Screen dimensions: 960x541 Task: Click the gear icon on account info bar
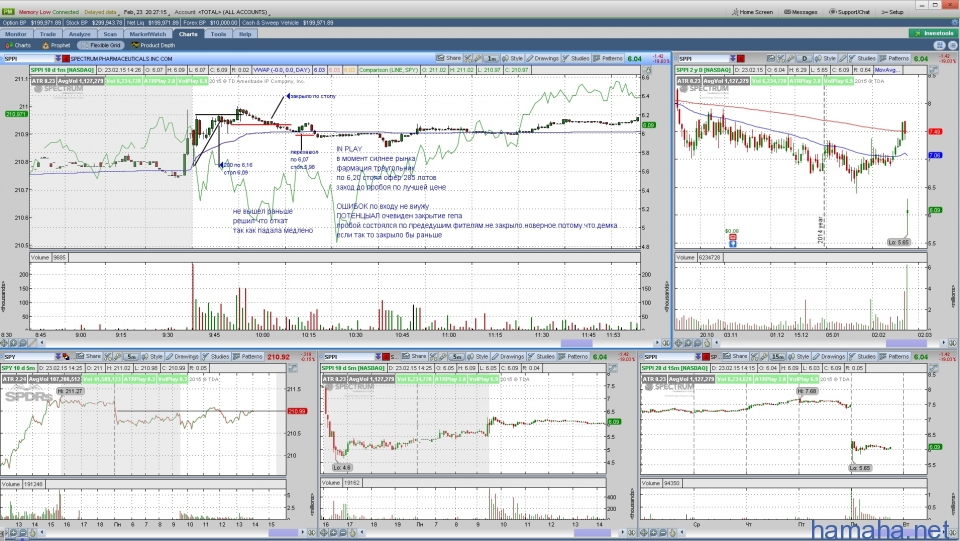click(954, 23)
